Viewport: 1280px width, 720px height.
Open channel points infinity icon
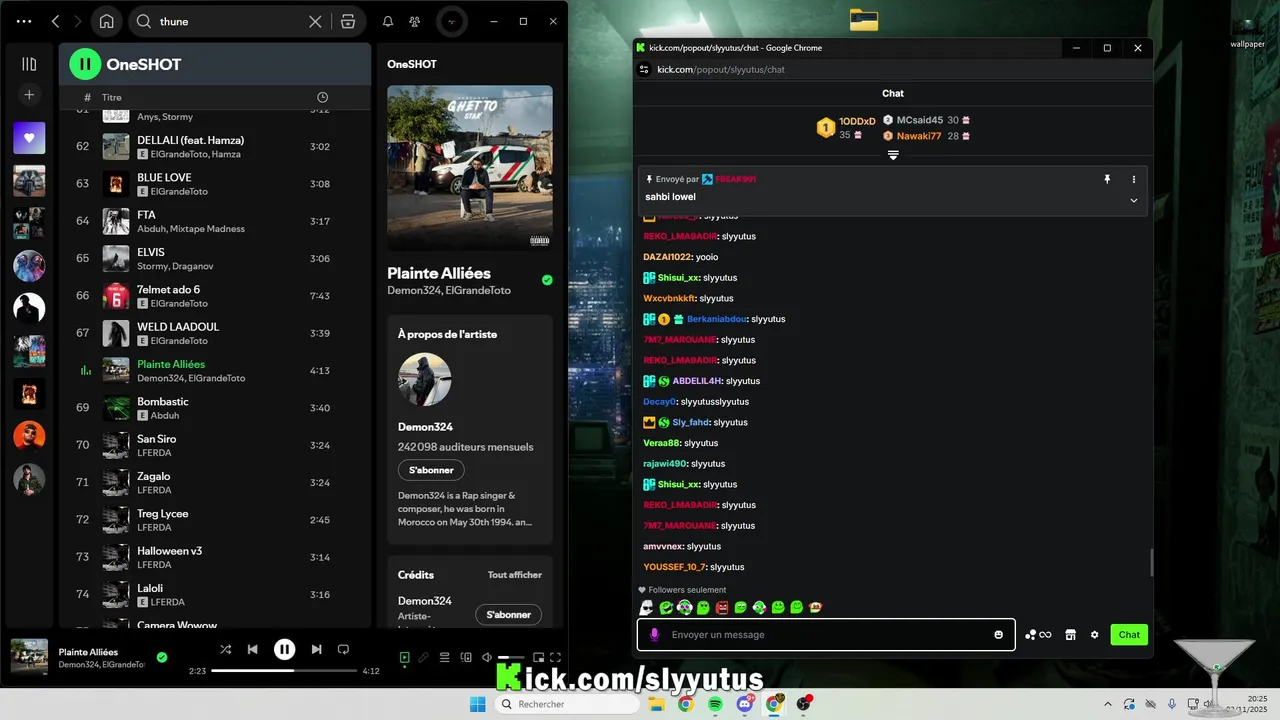(x=1038, y=635)
